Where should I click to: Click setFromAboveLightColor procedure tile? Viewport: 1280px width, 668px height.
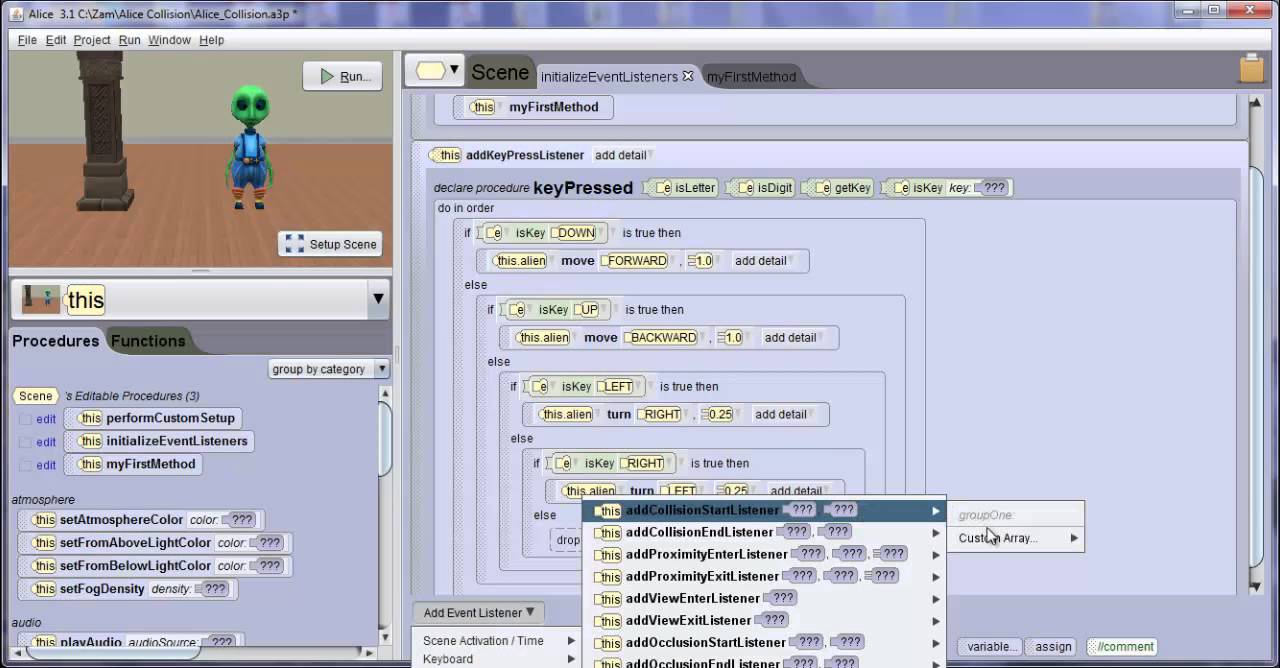coord(155,543)
